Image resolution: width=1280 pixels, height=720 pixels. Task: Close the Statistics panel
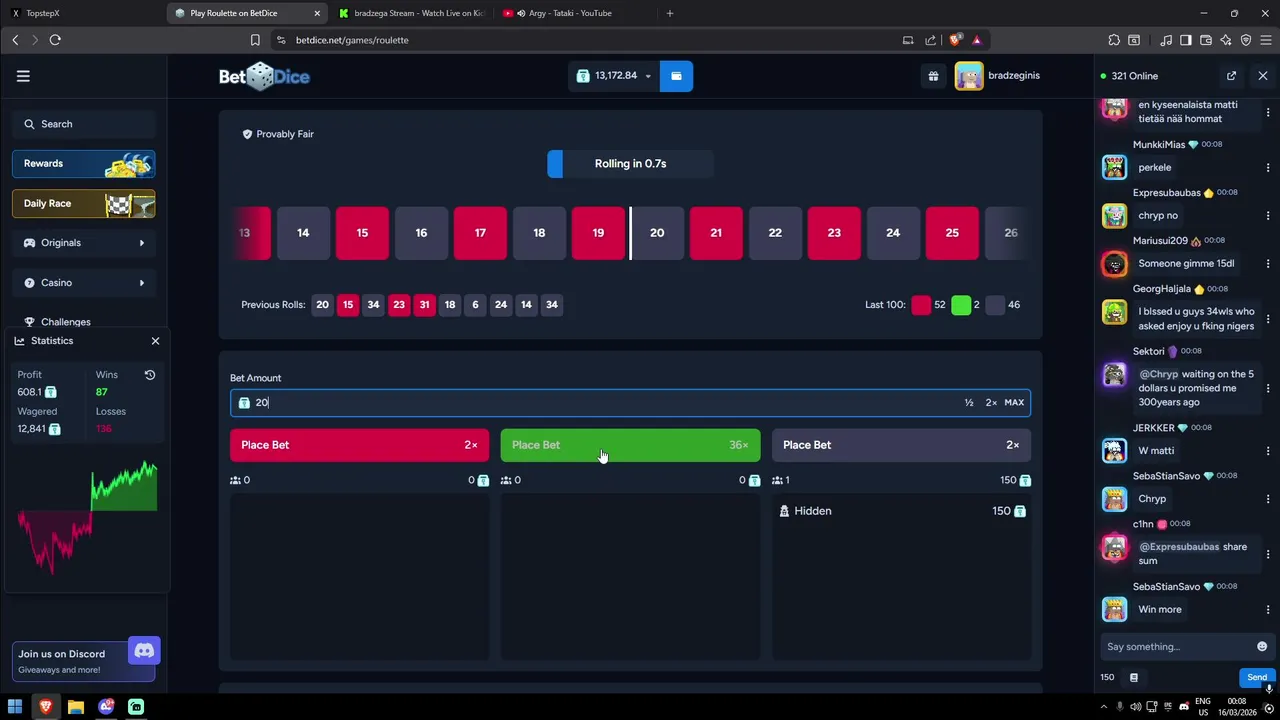coord(155,341)
